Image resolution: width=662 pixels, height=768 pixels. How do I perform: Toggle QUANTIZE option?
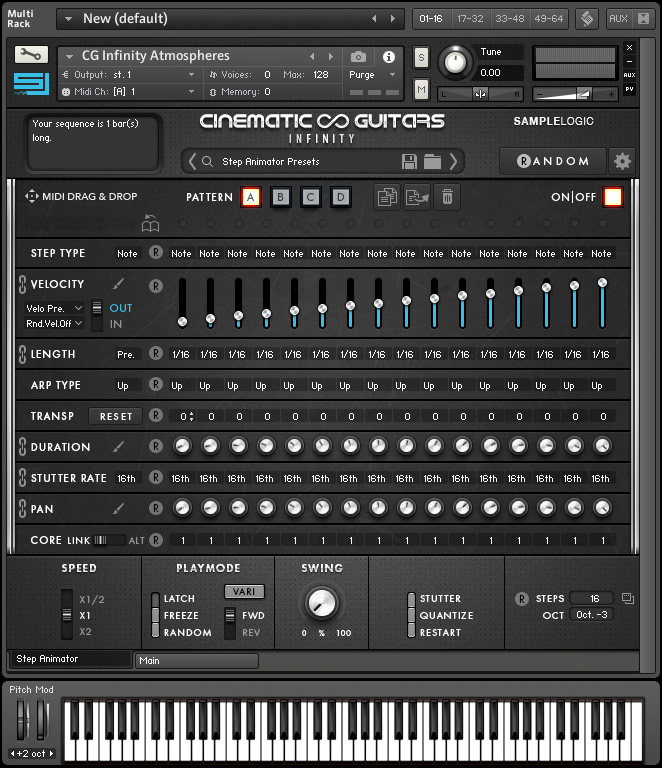click(411, 615)
